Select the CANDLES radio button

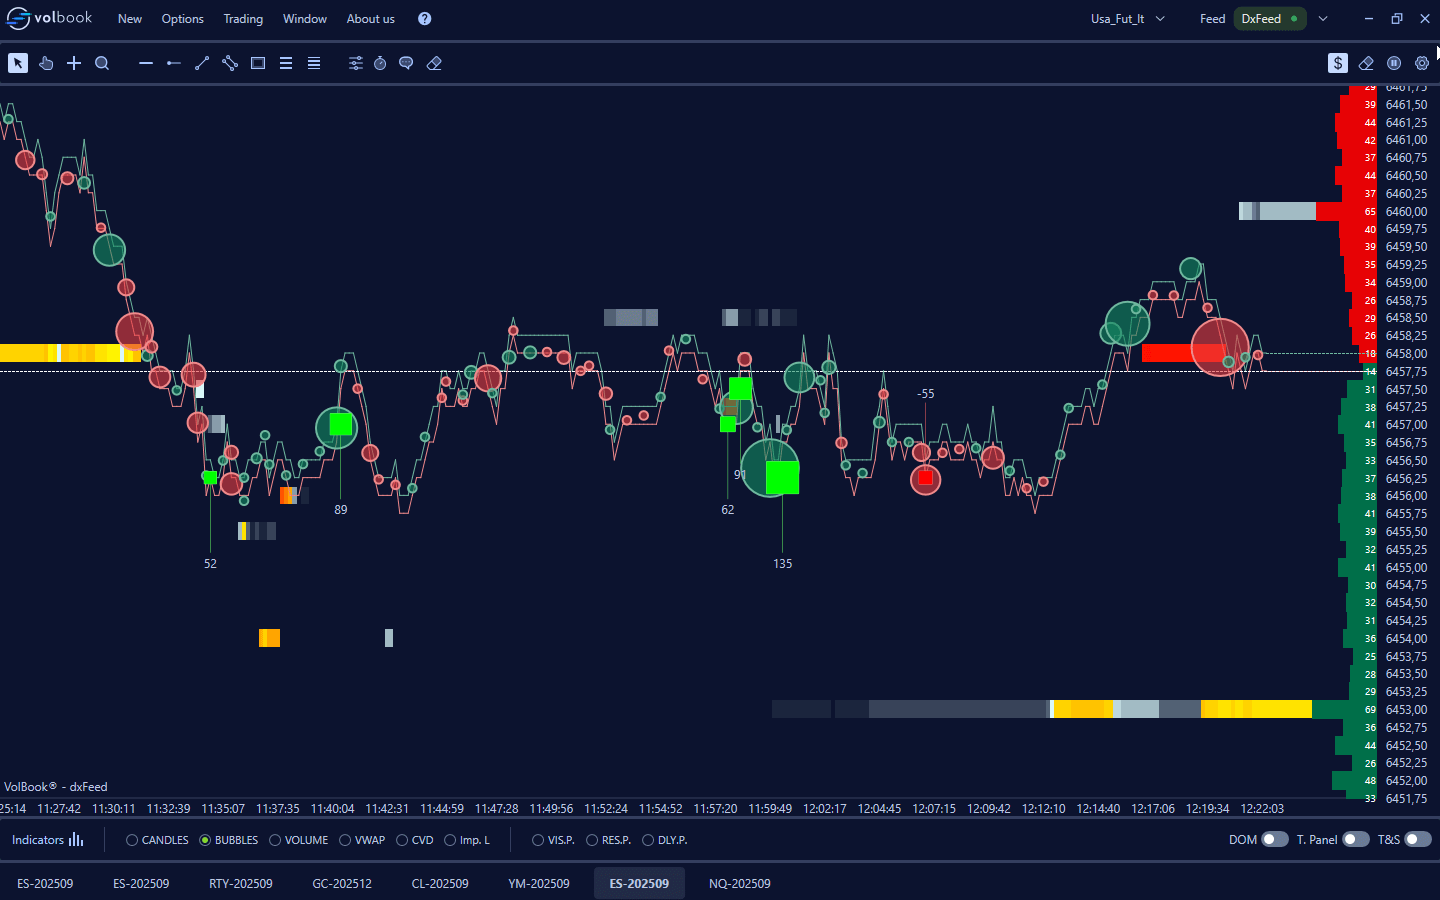132,840
